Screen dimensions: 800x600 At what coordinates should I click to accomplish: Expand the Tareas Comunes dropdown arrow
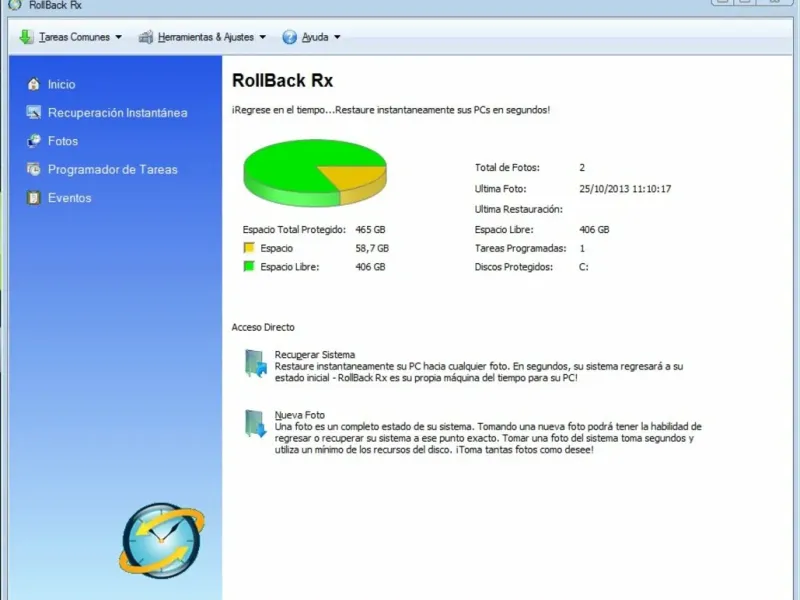tap(118, 37)
